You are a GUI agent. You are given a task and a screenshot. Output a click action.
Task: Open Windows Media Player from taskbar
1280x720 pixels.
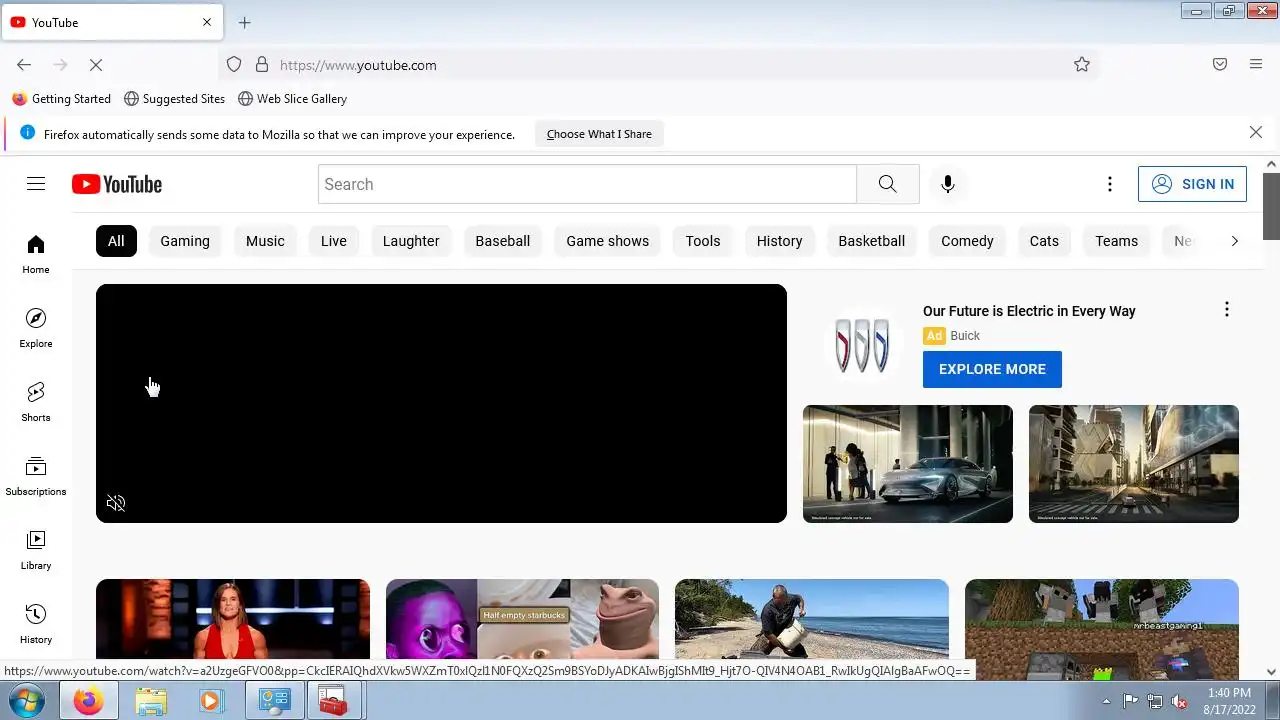(211, 701)
